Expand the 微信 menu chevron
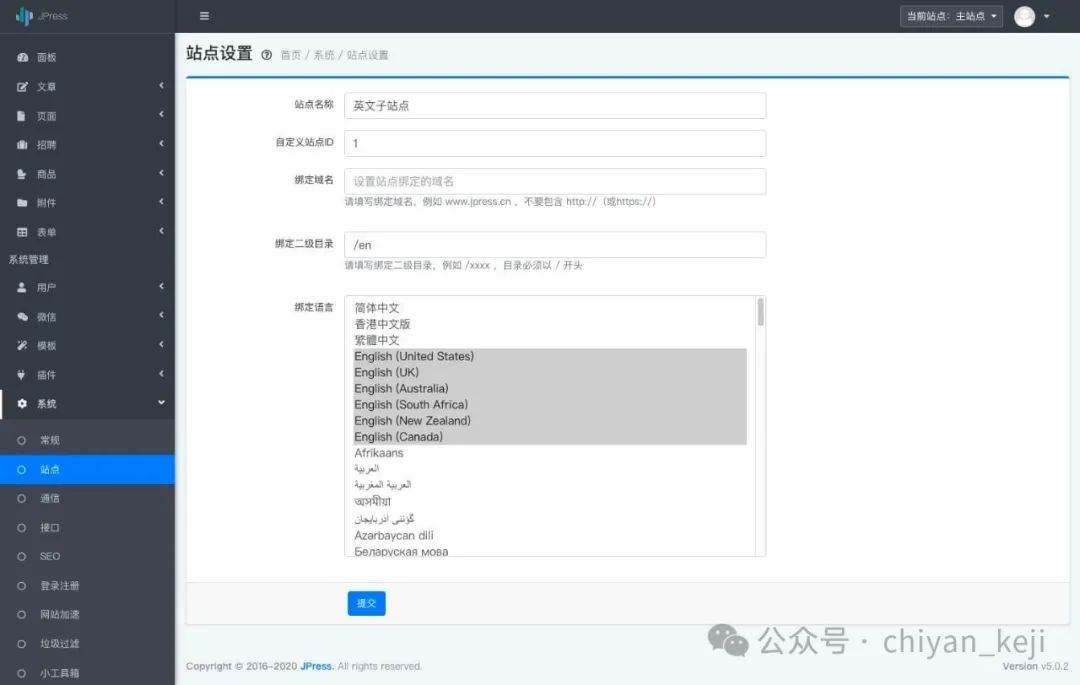1080x685 pixels. (x=161, y=315)
